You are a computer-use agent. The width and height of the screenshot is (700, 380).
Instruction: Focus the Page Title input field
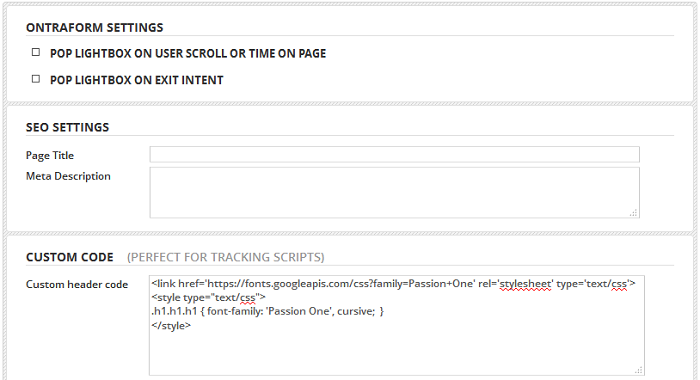(395, 155)
